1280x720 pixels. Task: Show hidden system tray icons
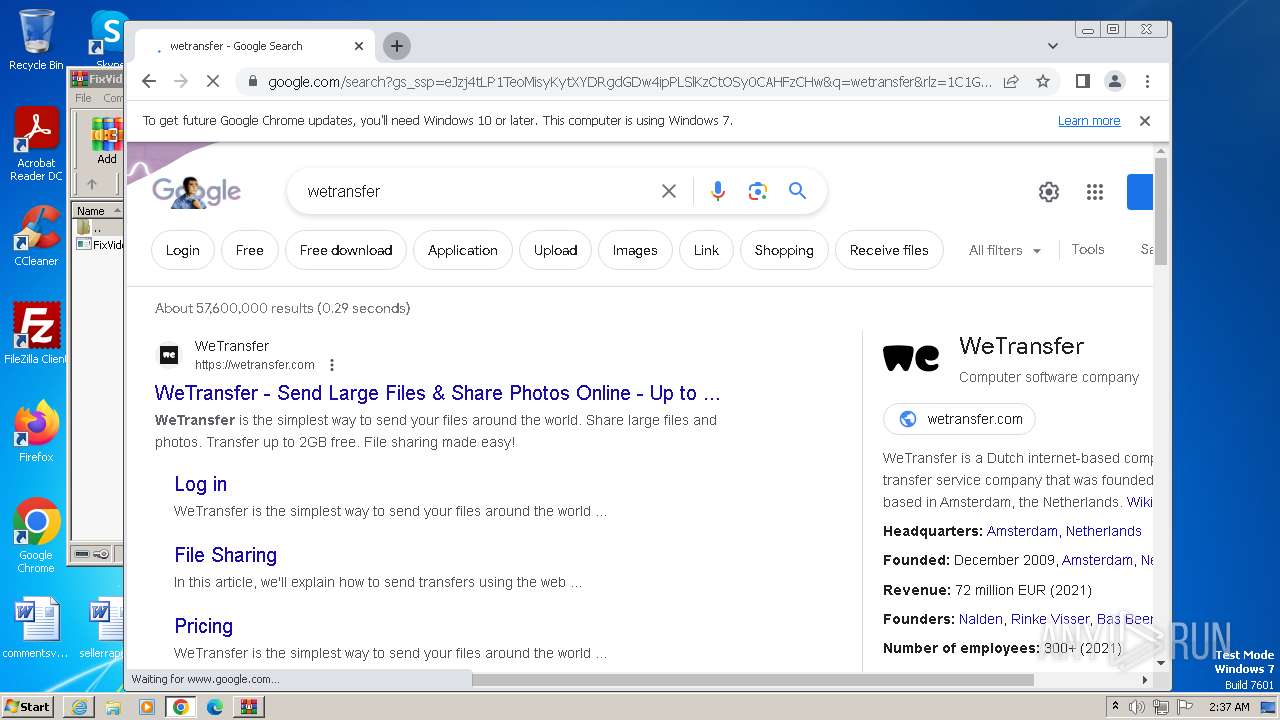(1116, 707)
